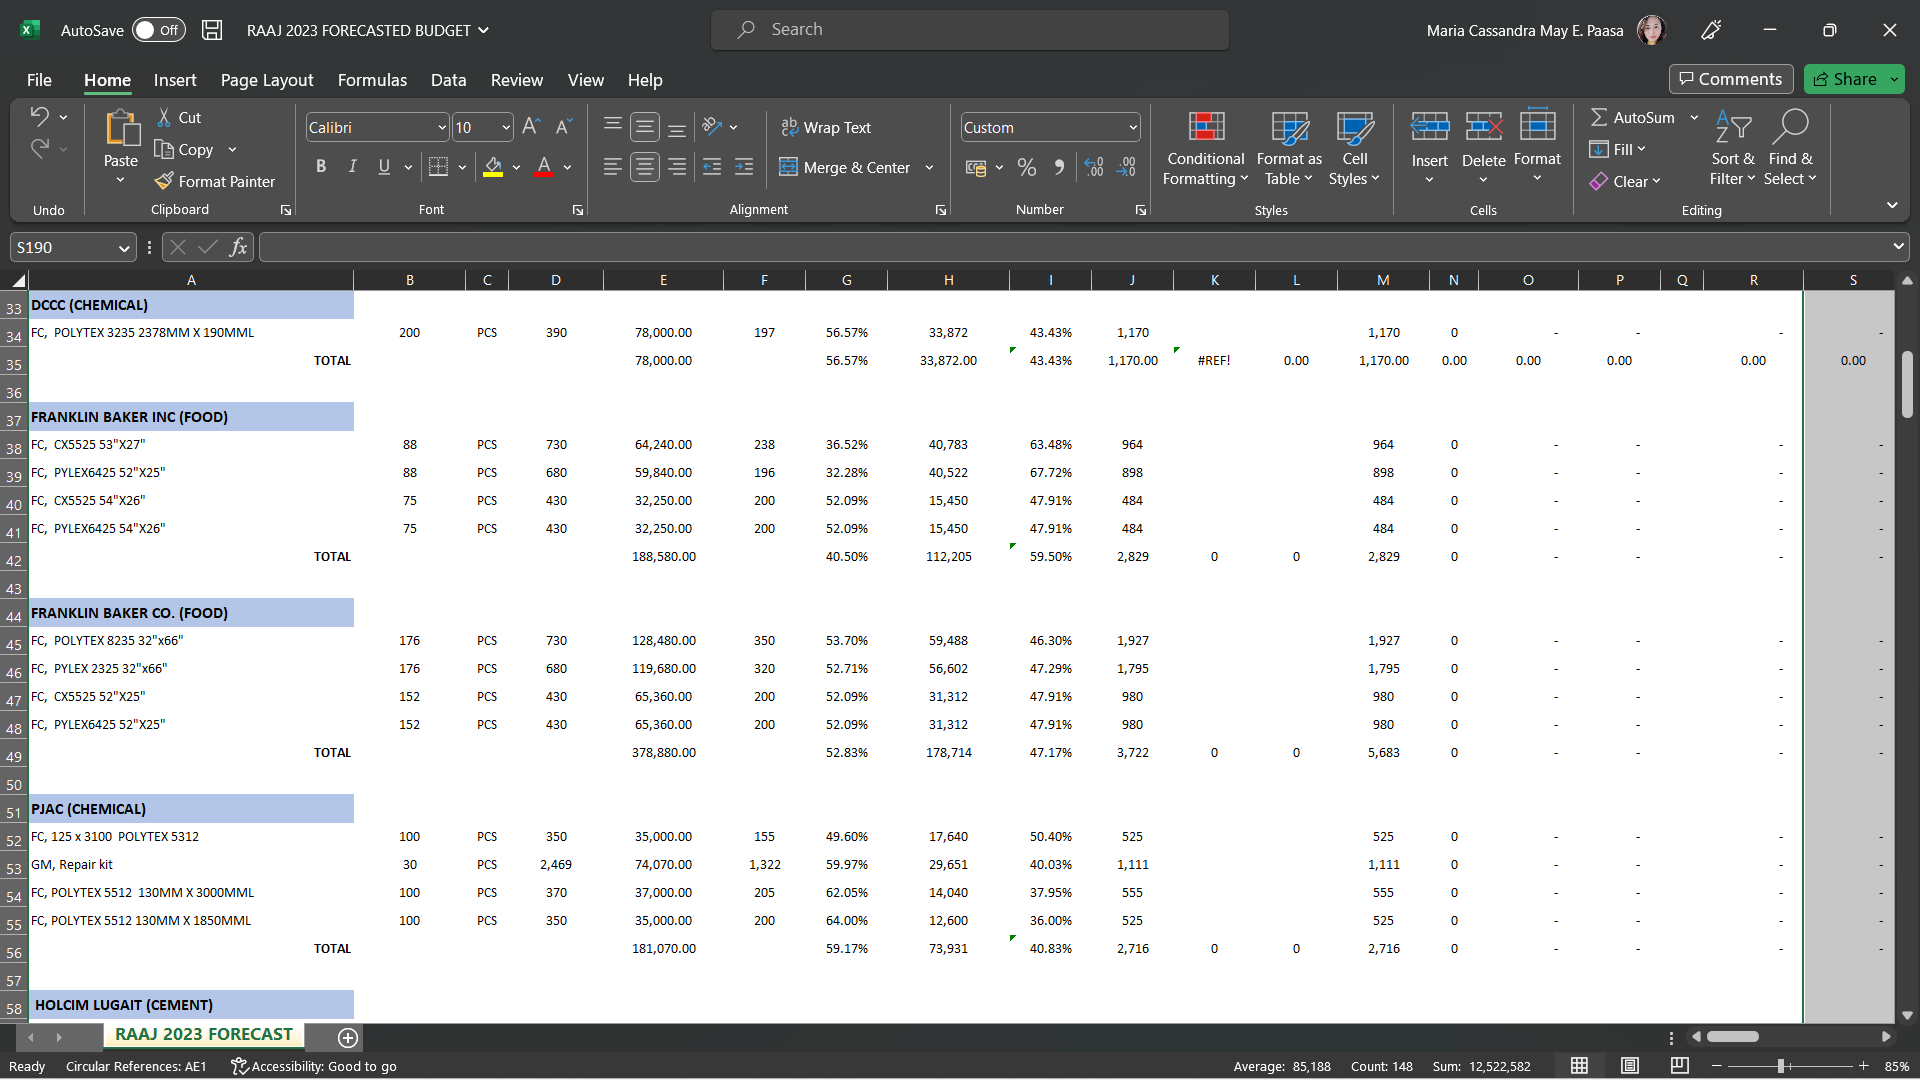Click the Save icon in title bar
Viewport: 1920px width, 1080px height.
212,30
